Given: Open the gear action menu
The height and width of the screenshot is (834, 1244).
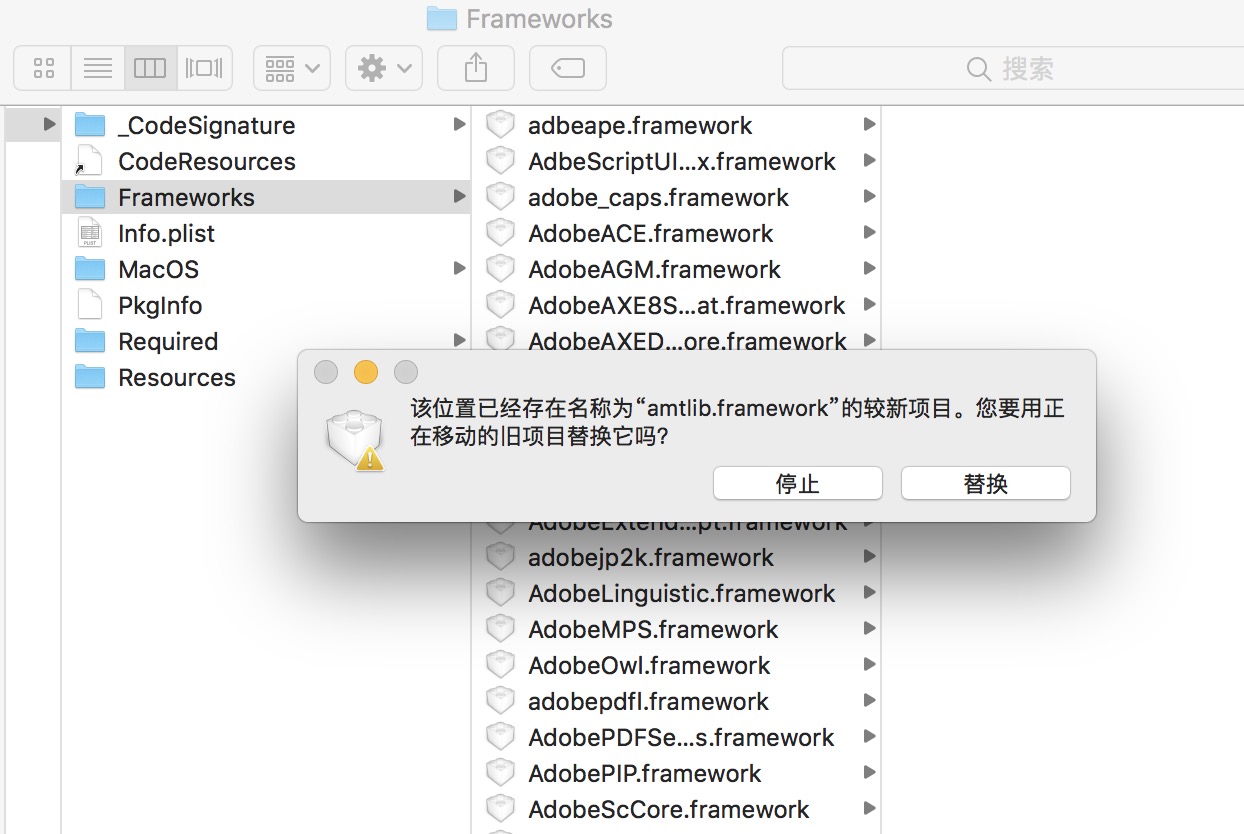Looking at the screenshot, I should pos(384,68).
